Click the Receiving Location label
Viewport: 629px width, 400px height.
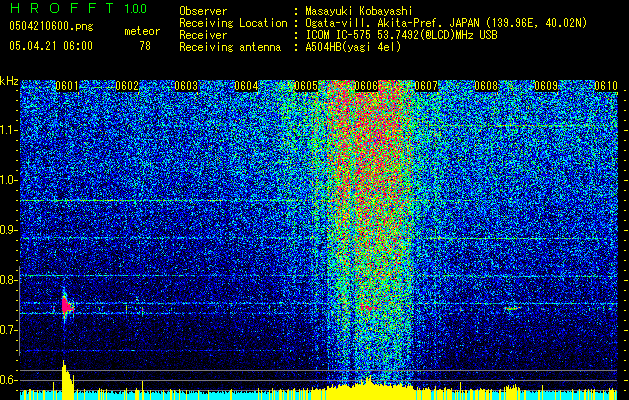(x=233, y=23)
